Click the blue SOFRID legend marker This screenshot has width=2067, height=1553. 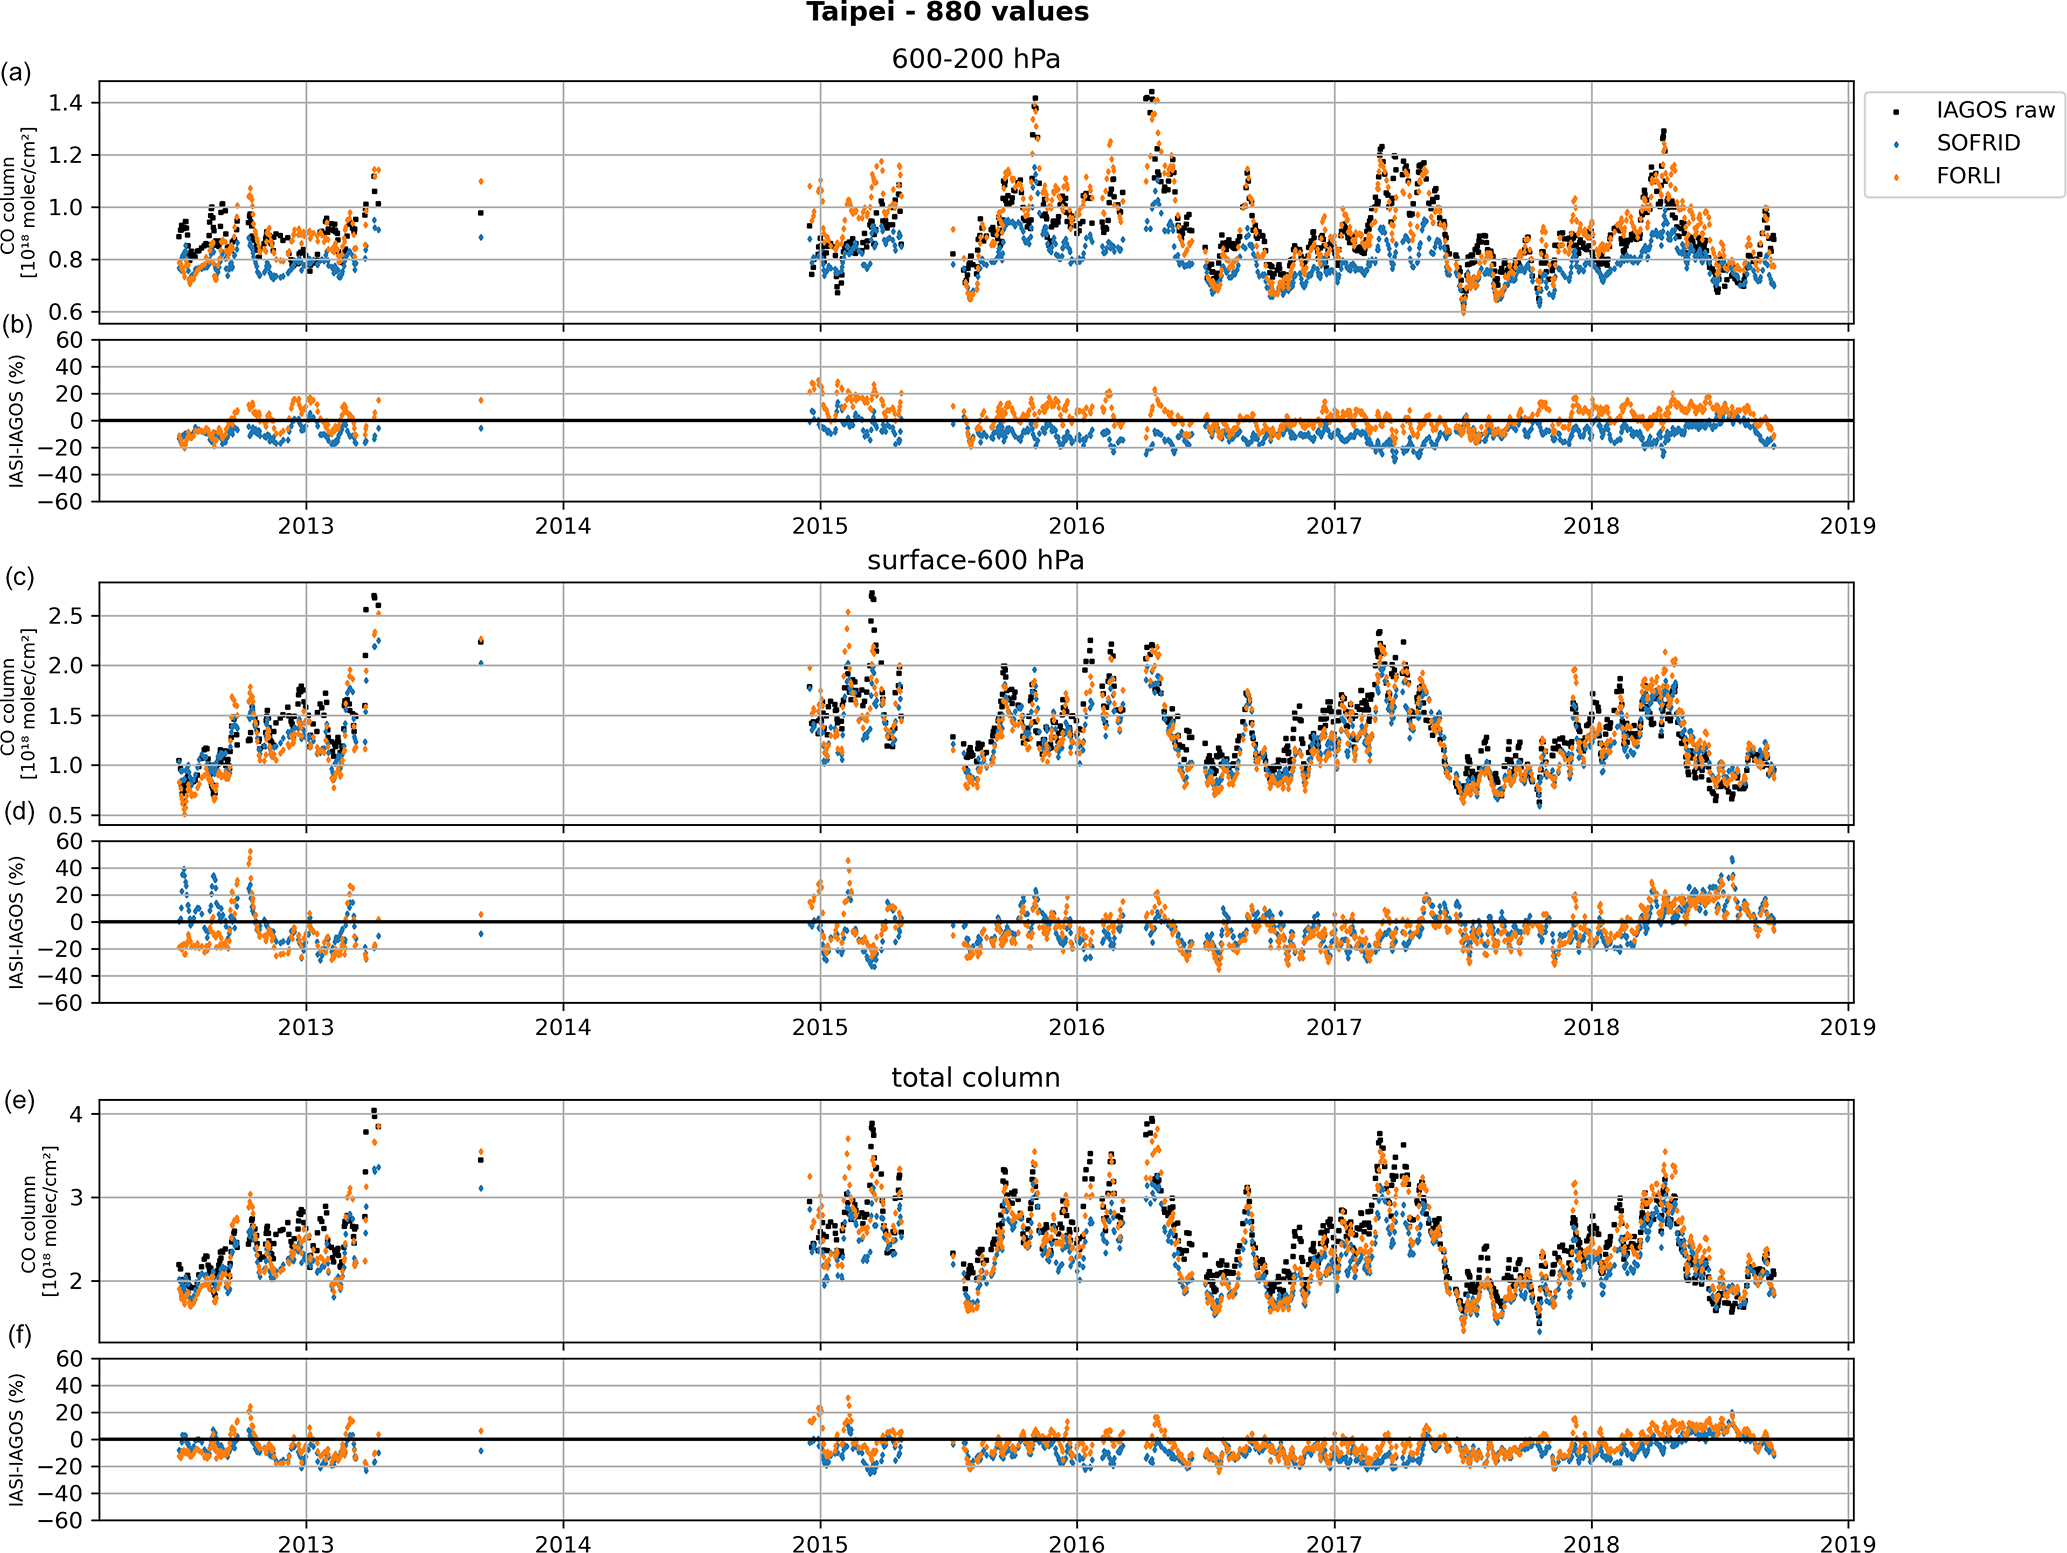click(1896, 144)
